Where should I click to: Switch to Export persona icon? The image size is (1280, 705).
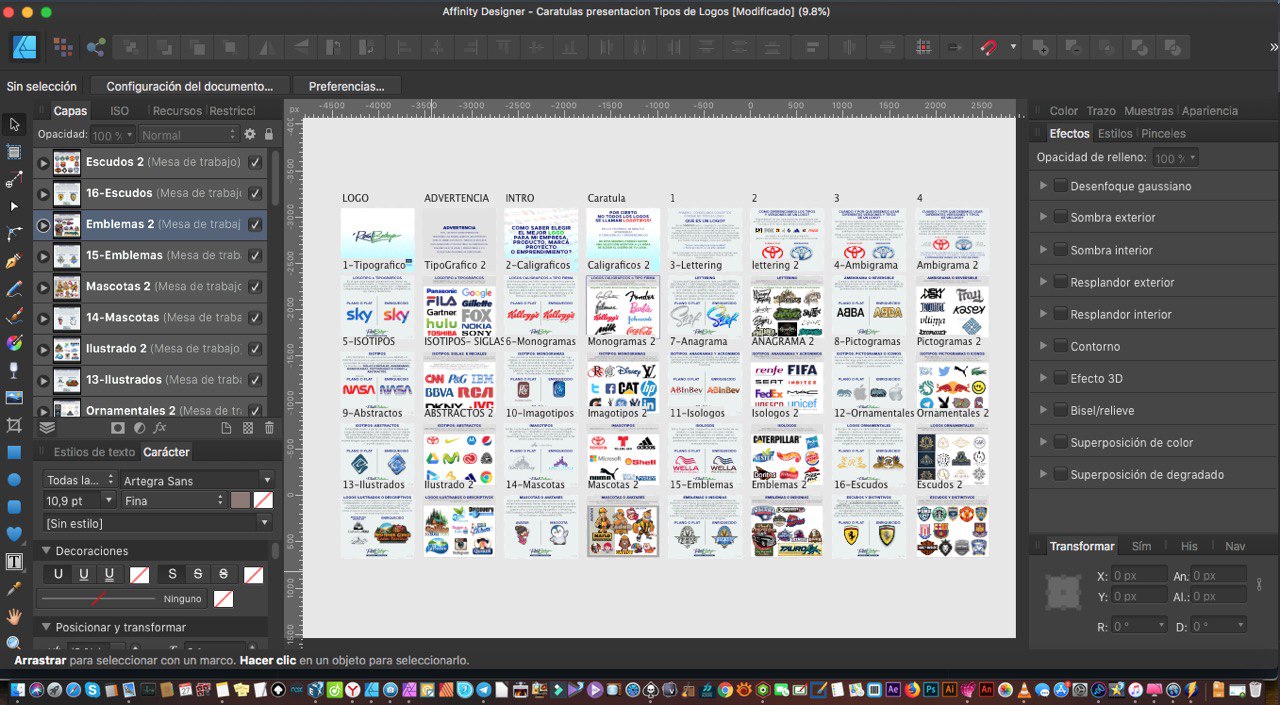[96, 47]
